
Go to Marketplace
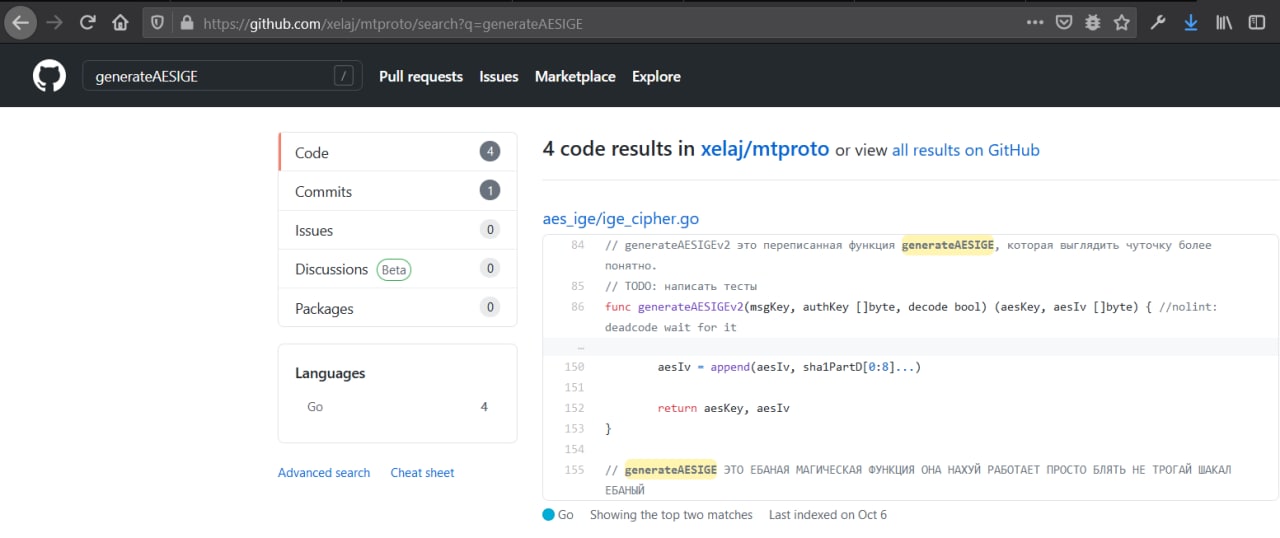point(575,76)
